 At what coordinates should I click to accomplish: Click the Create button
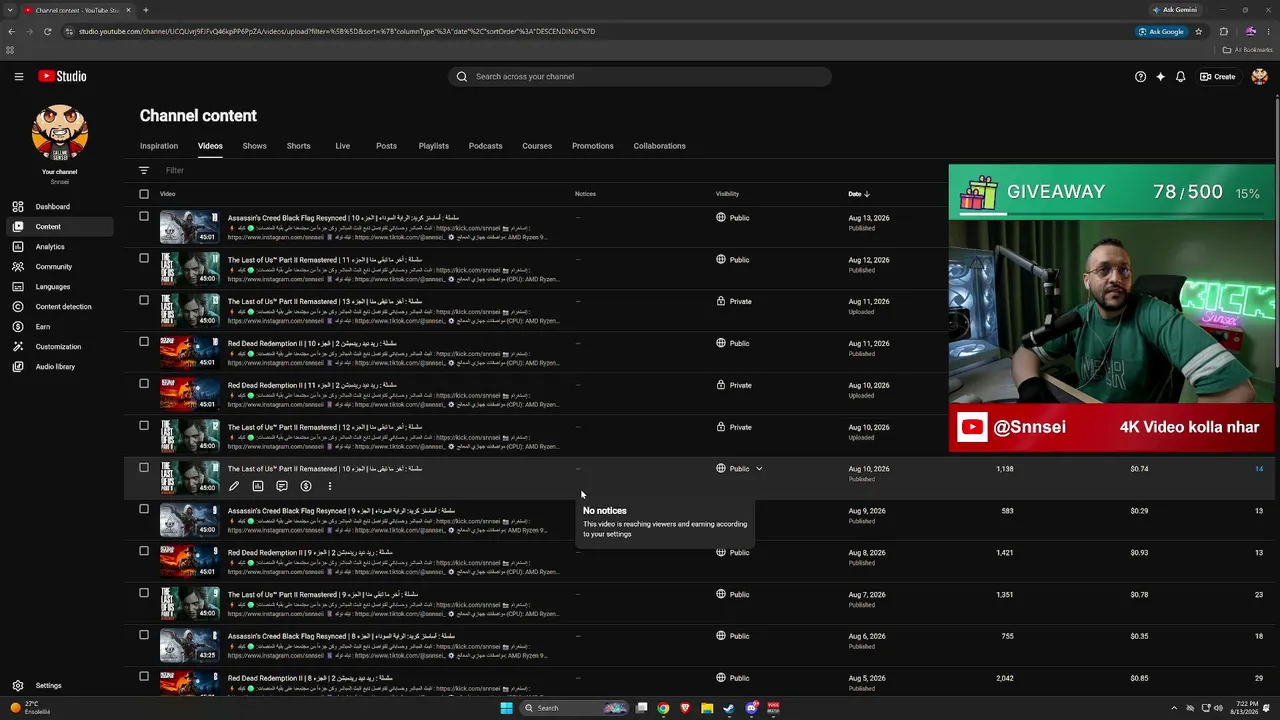(1218, 76)
